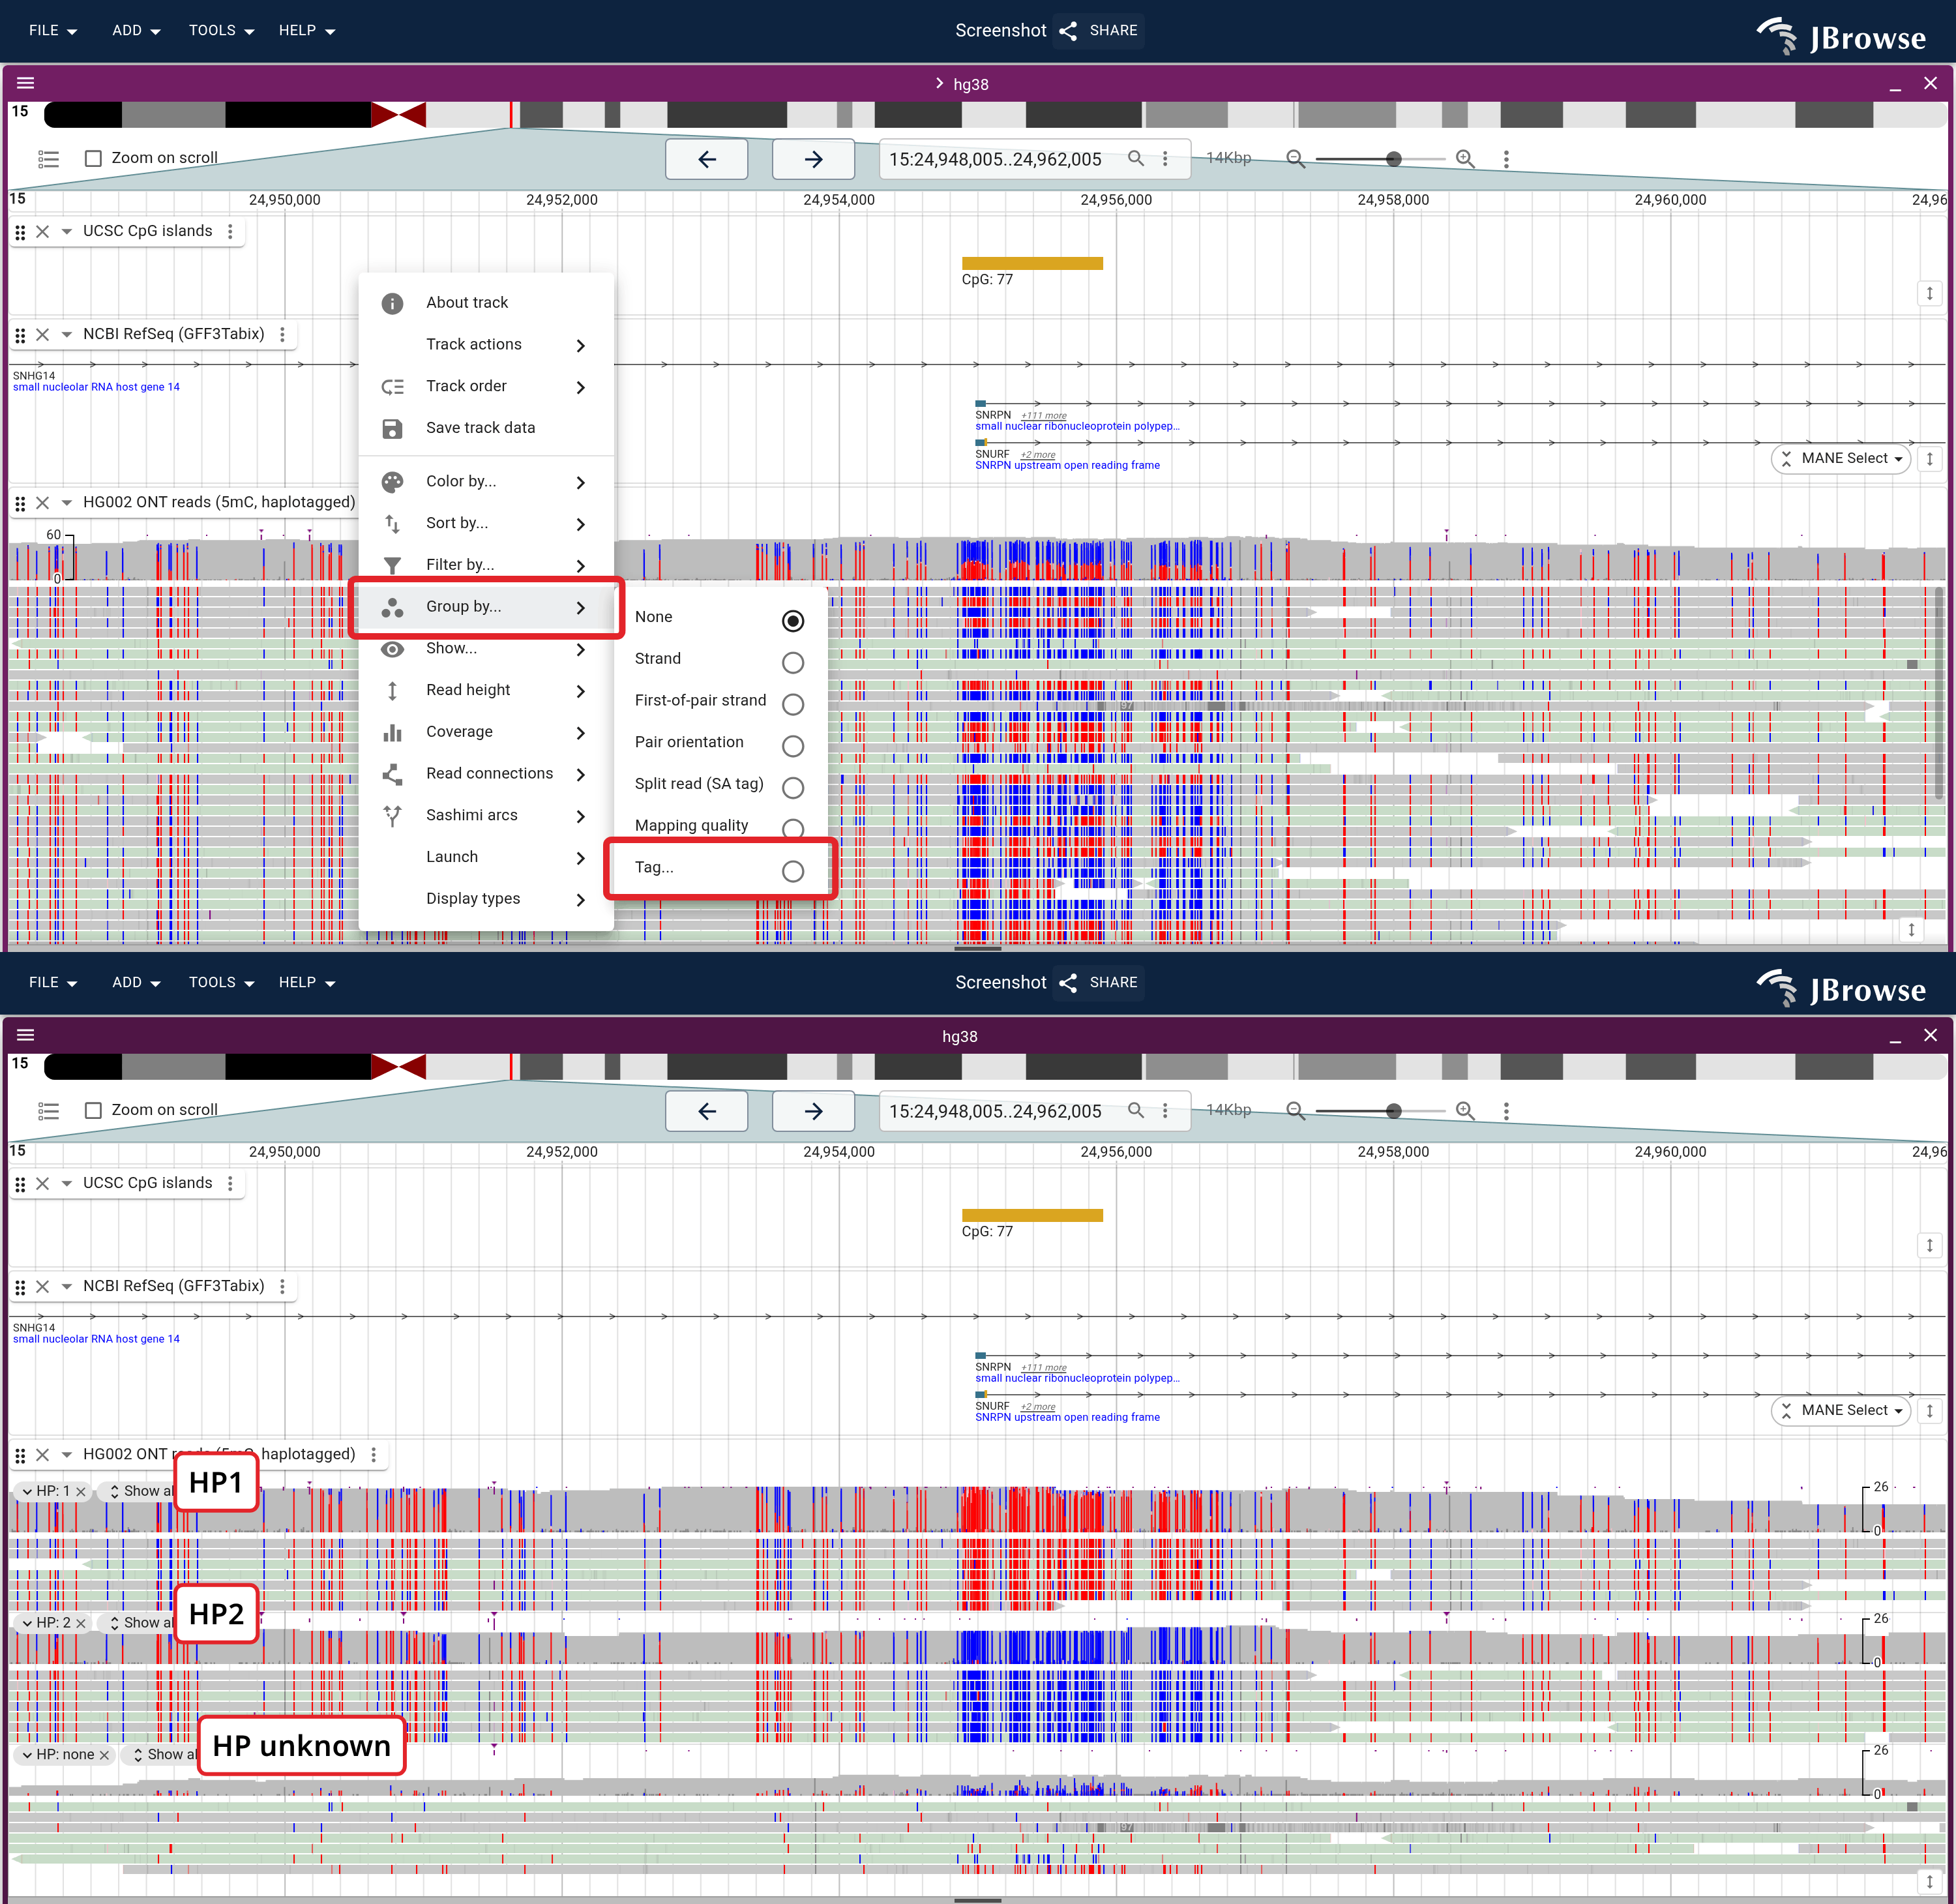Click Read connections icon in menu

pos(392,774)
